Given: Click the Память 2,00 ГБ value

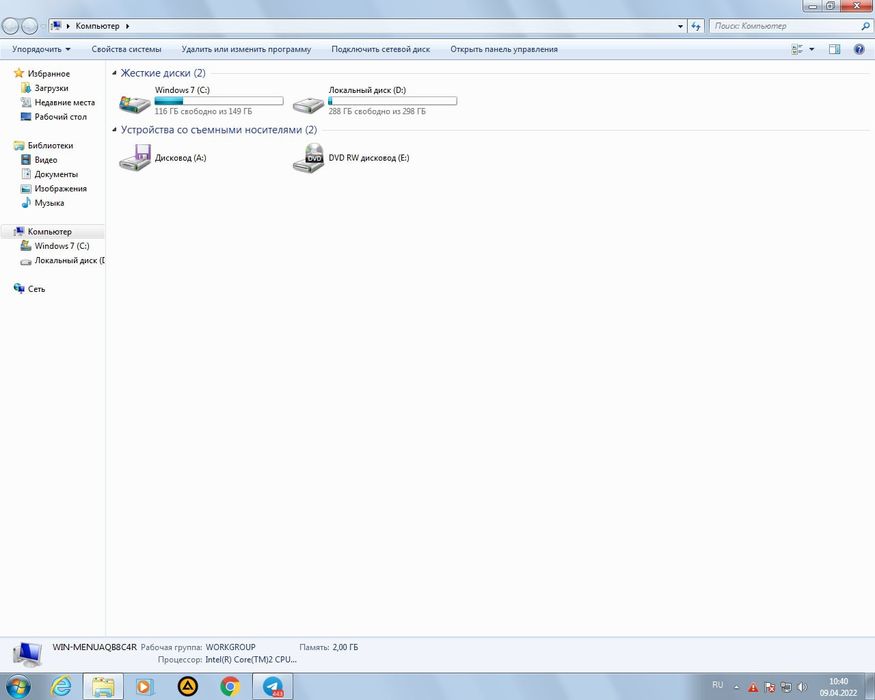Looking at the screenshot, I should point(345,647).
